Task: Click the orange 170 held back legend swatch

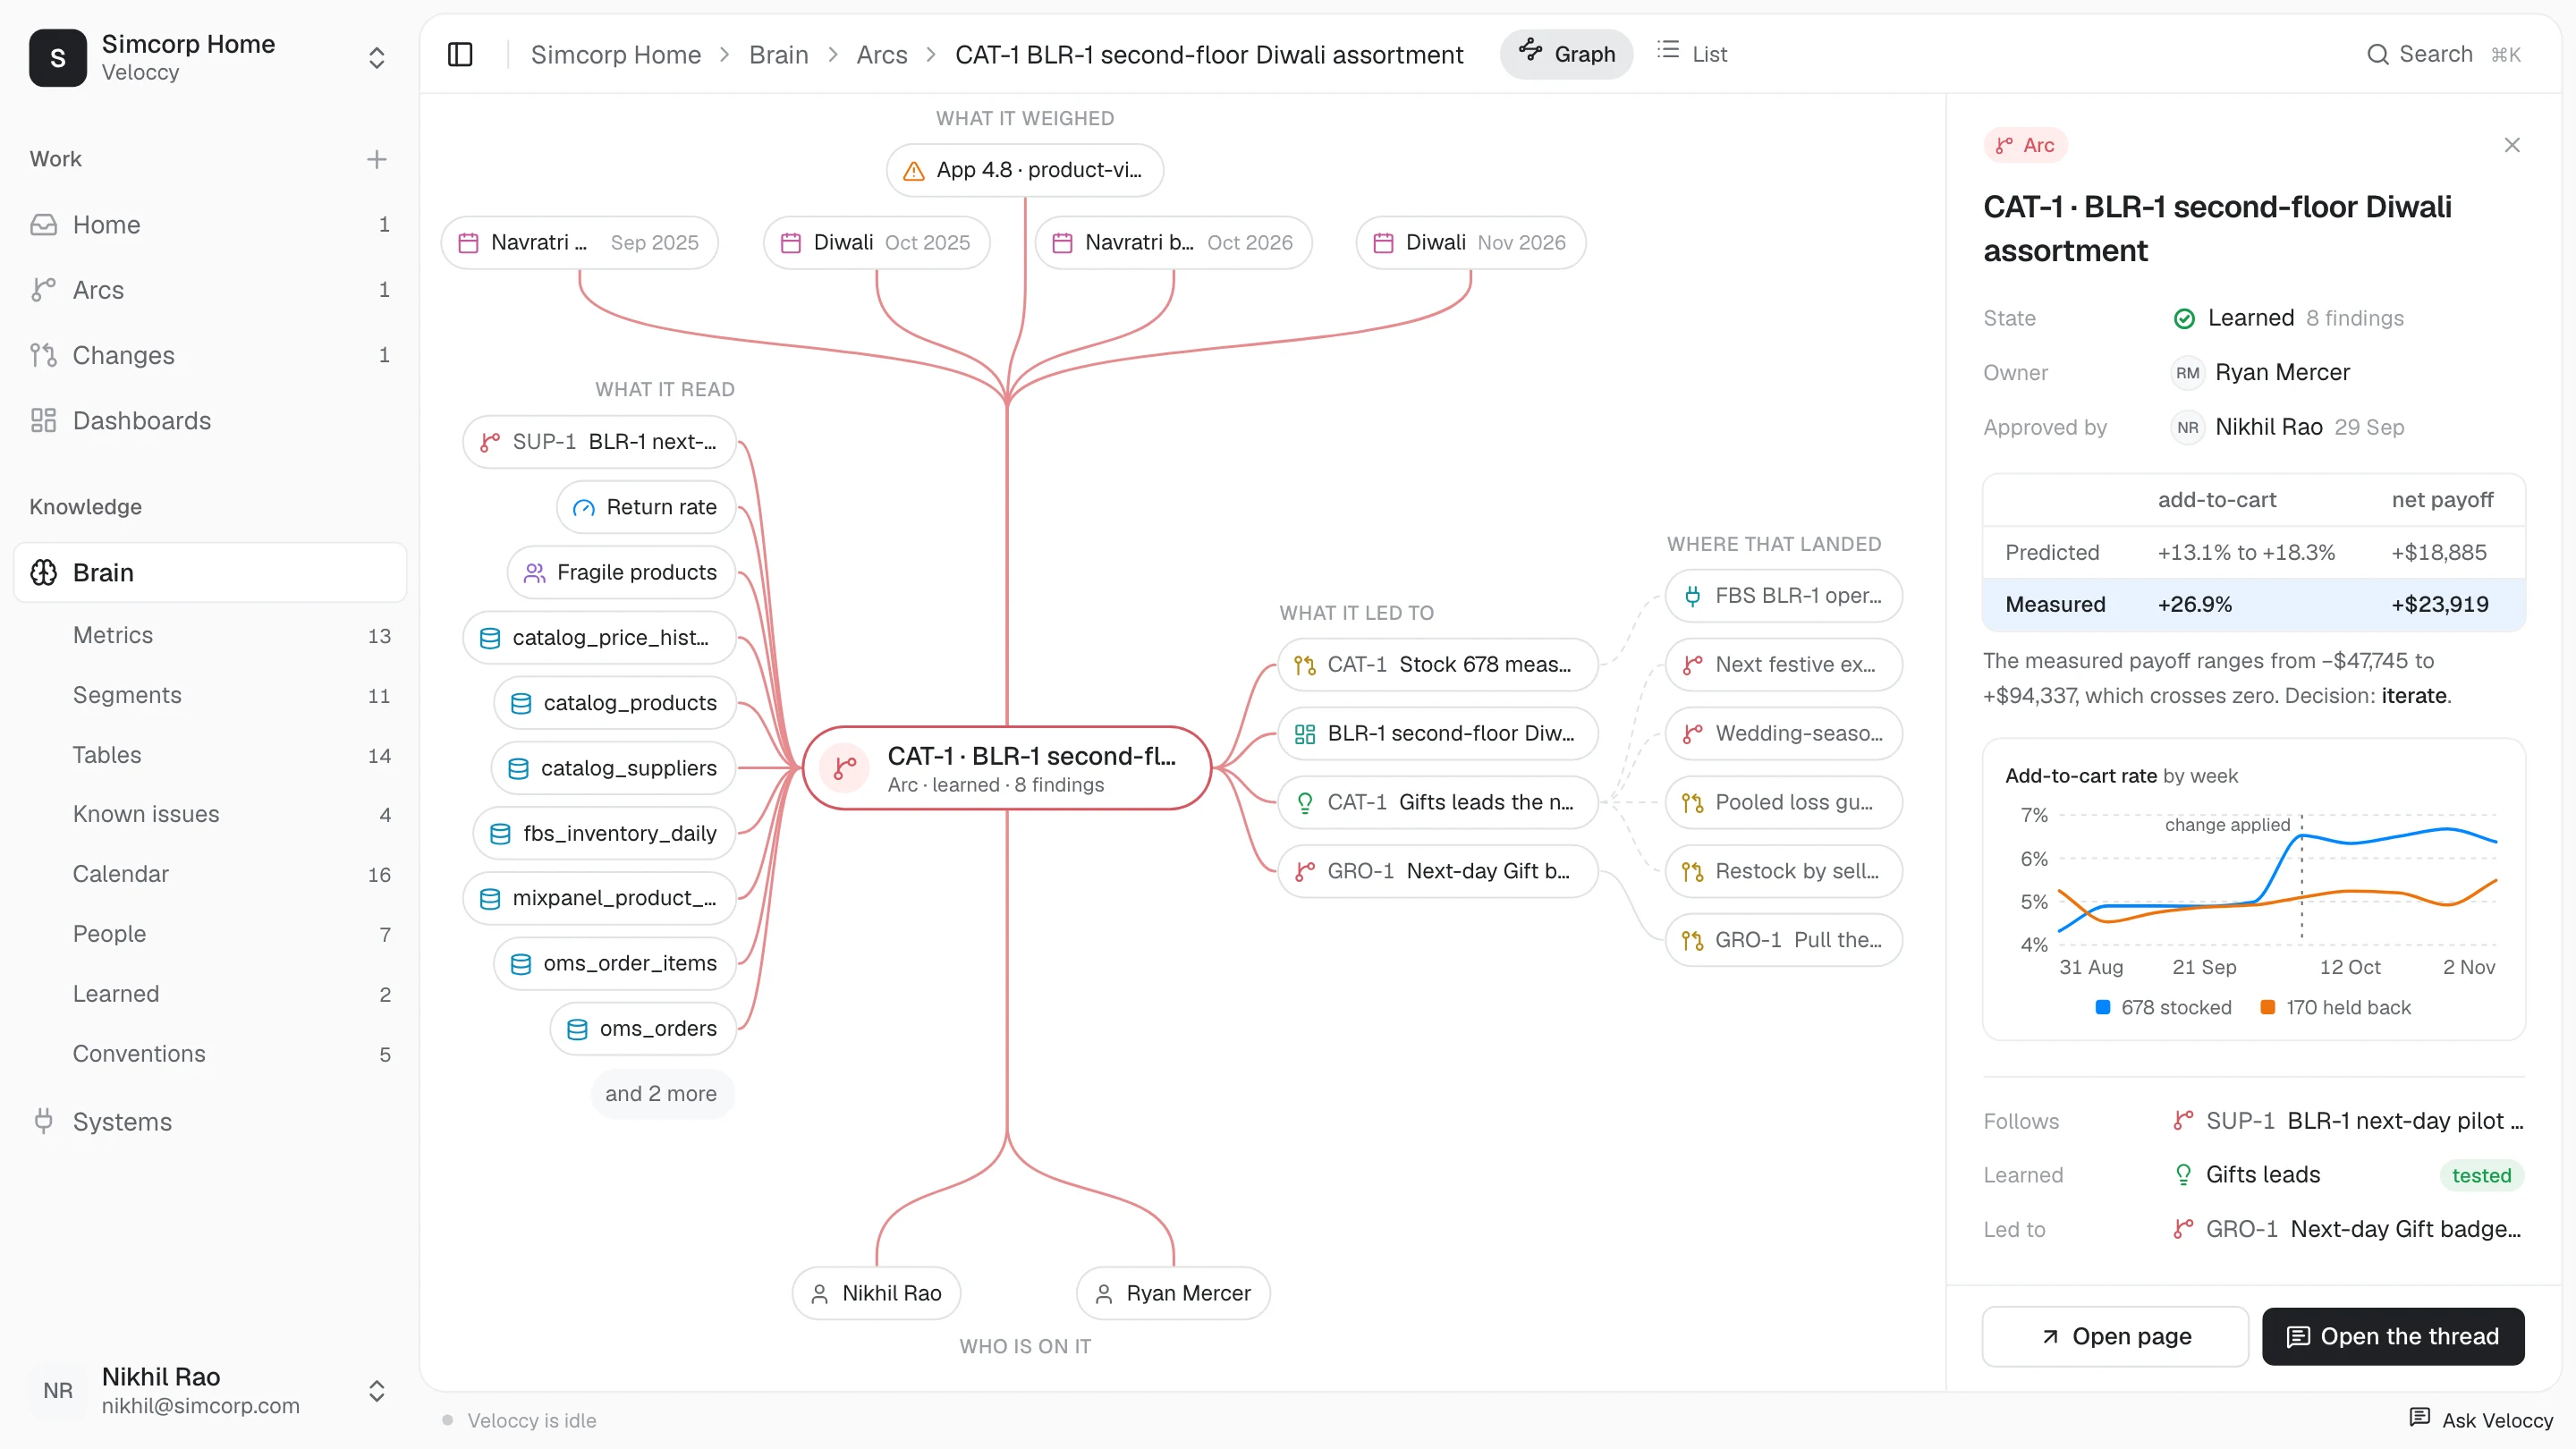Action: click(x=2267, y=1007)
